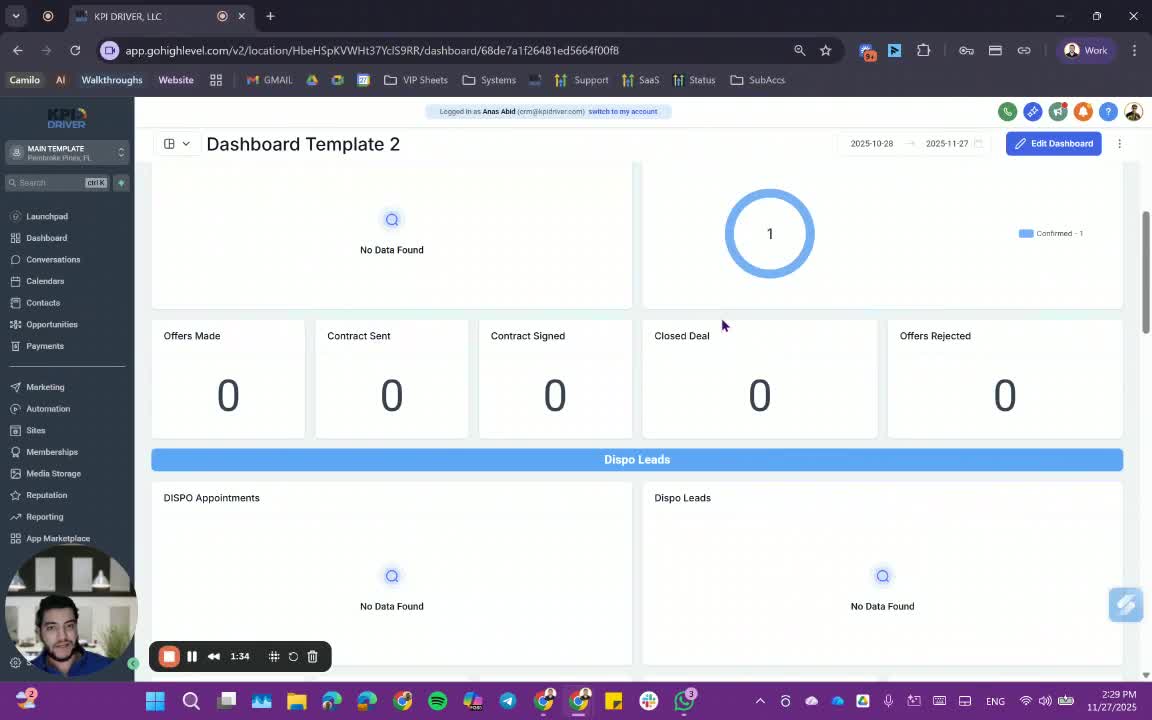The image size is (1152, 720).
Task: Click the Confirmed legend swatch
Action: 1026,234
